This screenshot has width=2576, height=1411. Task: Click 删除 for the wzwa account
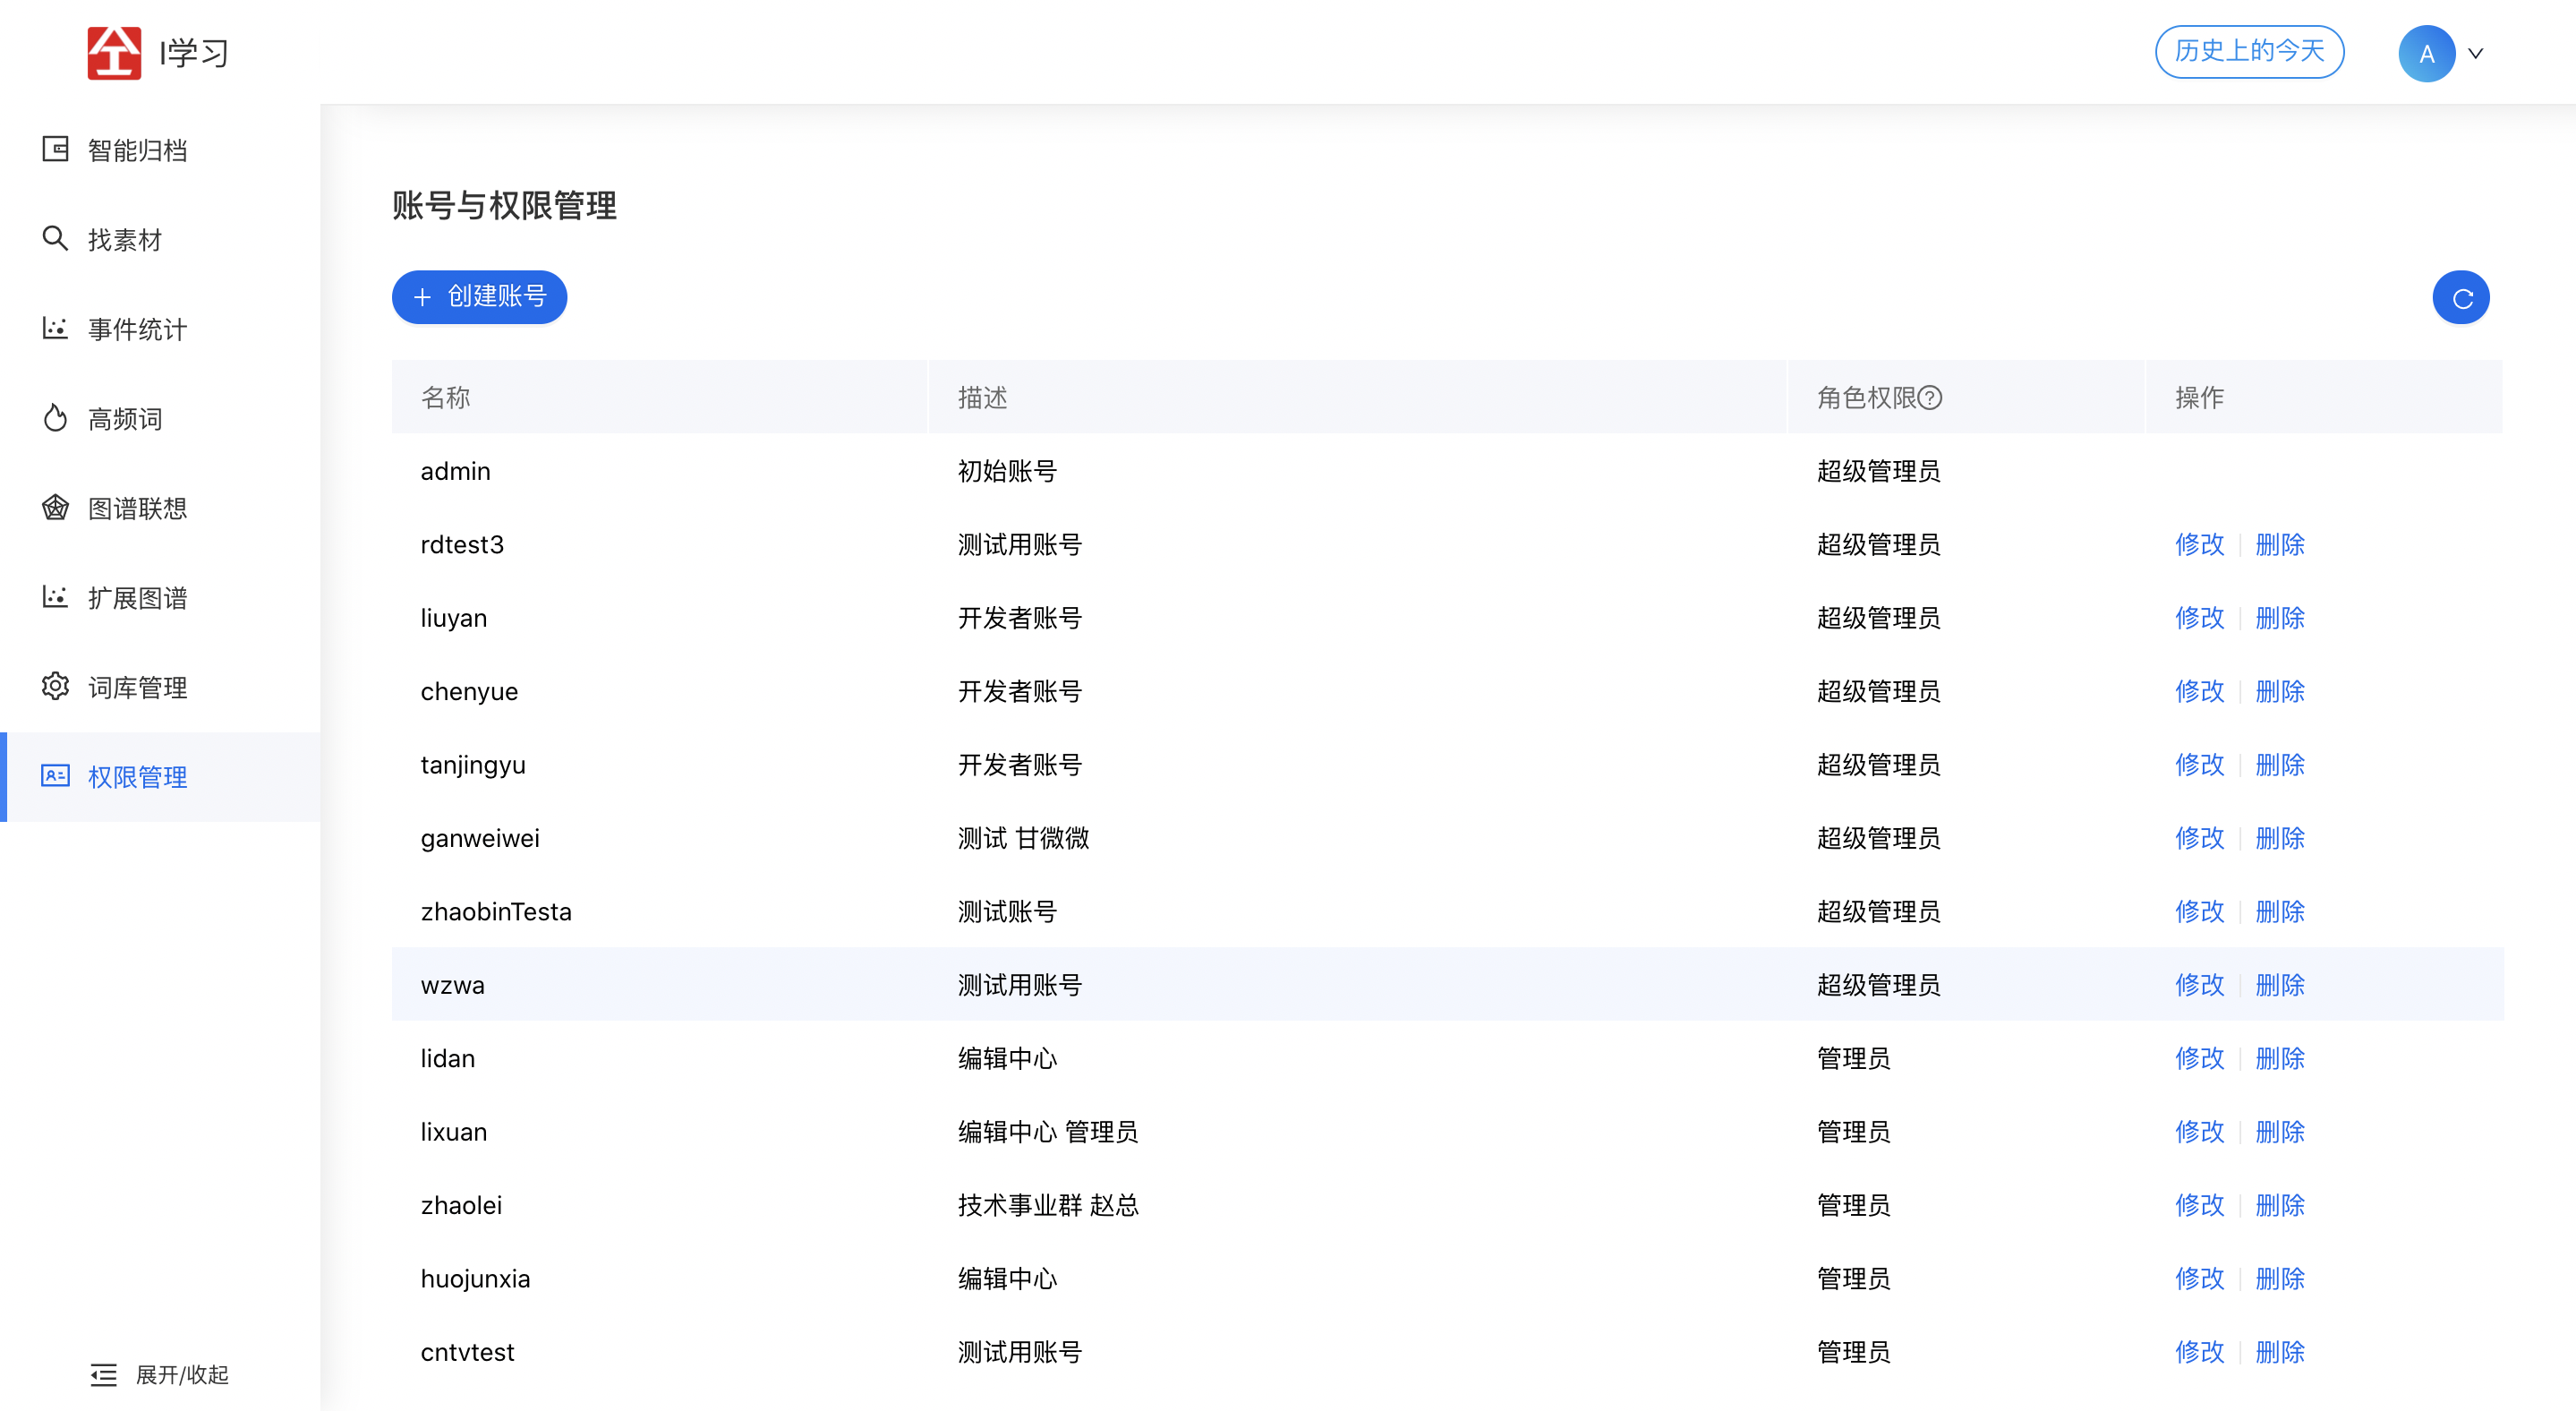pos(2280,985)
